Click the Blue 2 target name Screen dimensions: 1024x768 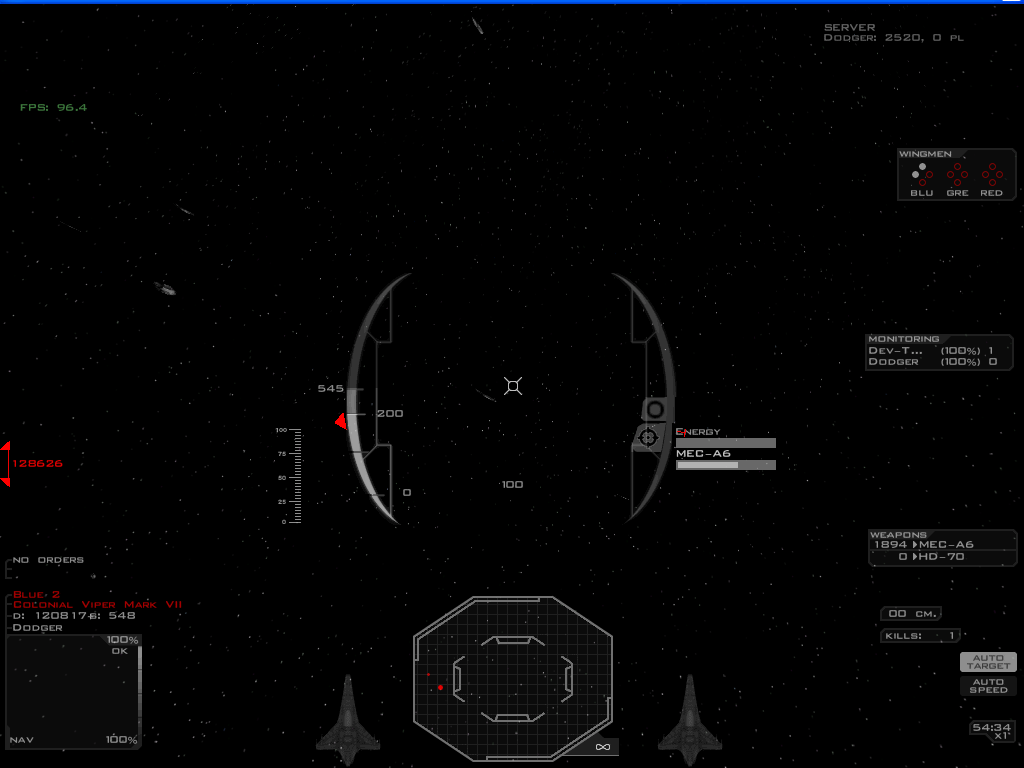click(37, 594)
